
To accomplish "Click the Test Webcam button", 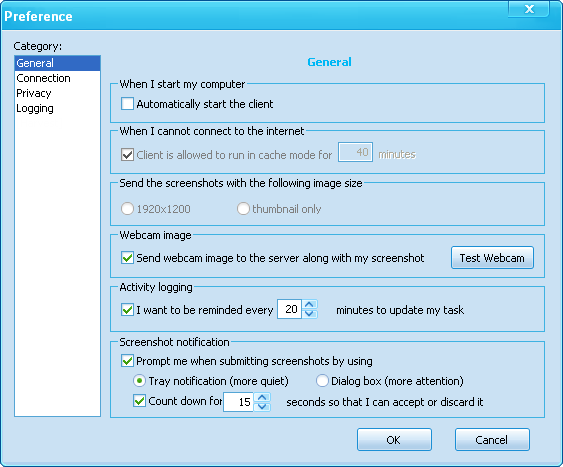I will pyautogui.click(x=492, y=258).
